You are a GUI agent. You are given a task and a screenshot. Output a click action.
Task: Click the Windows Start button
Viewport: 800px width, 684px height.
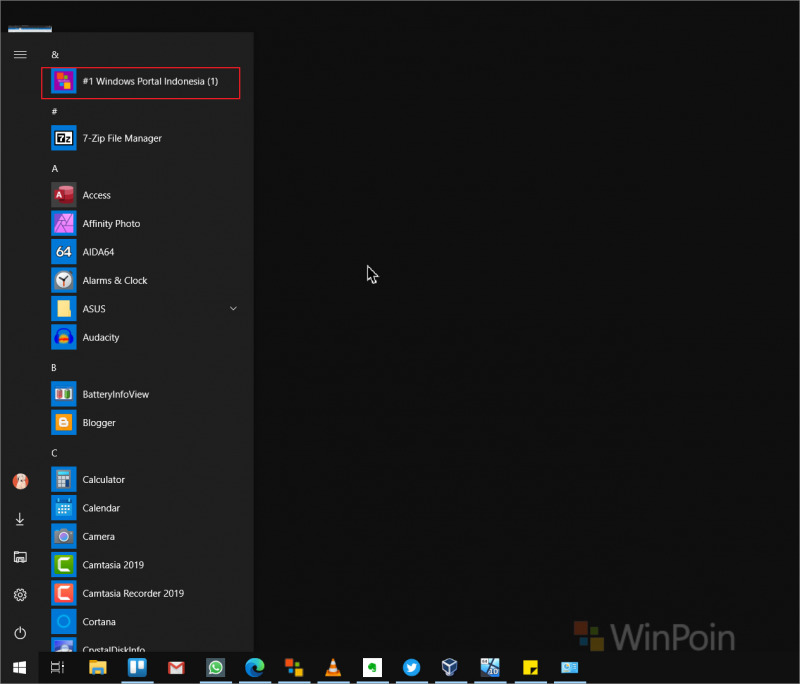(19, 667)
